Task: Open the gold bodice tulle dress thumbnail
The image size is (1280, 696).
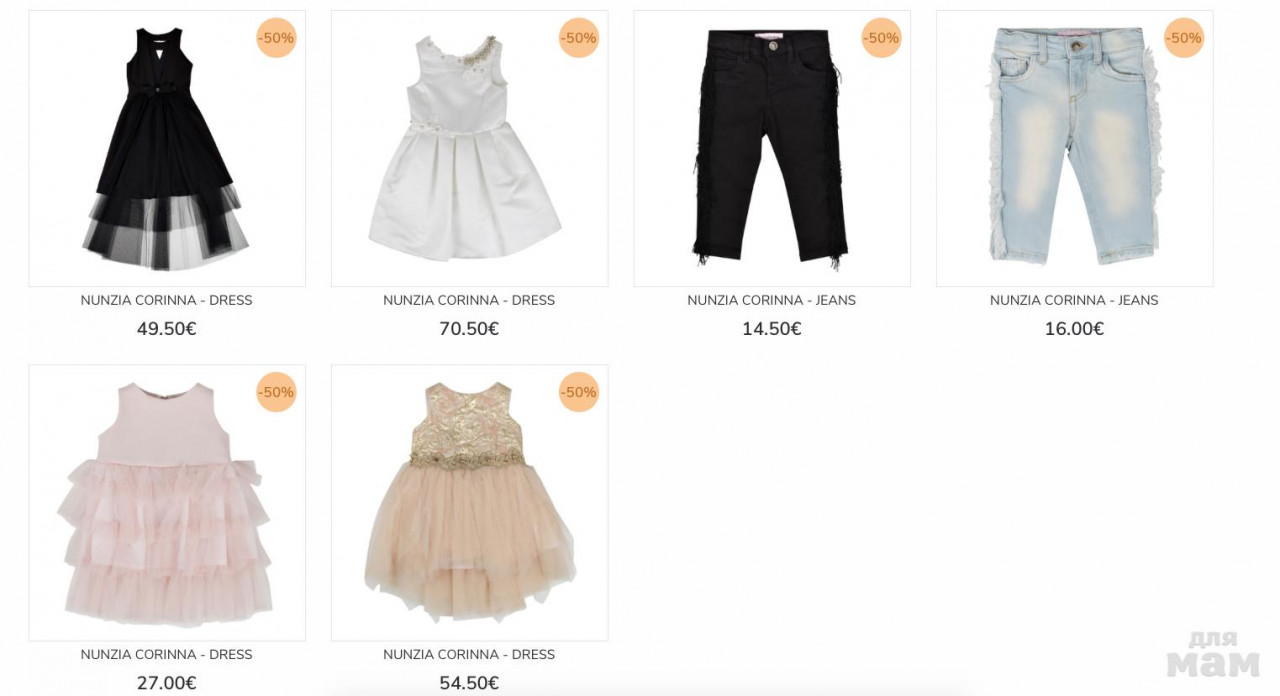Action: [469, 502]
